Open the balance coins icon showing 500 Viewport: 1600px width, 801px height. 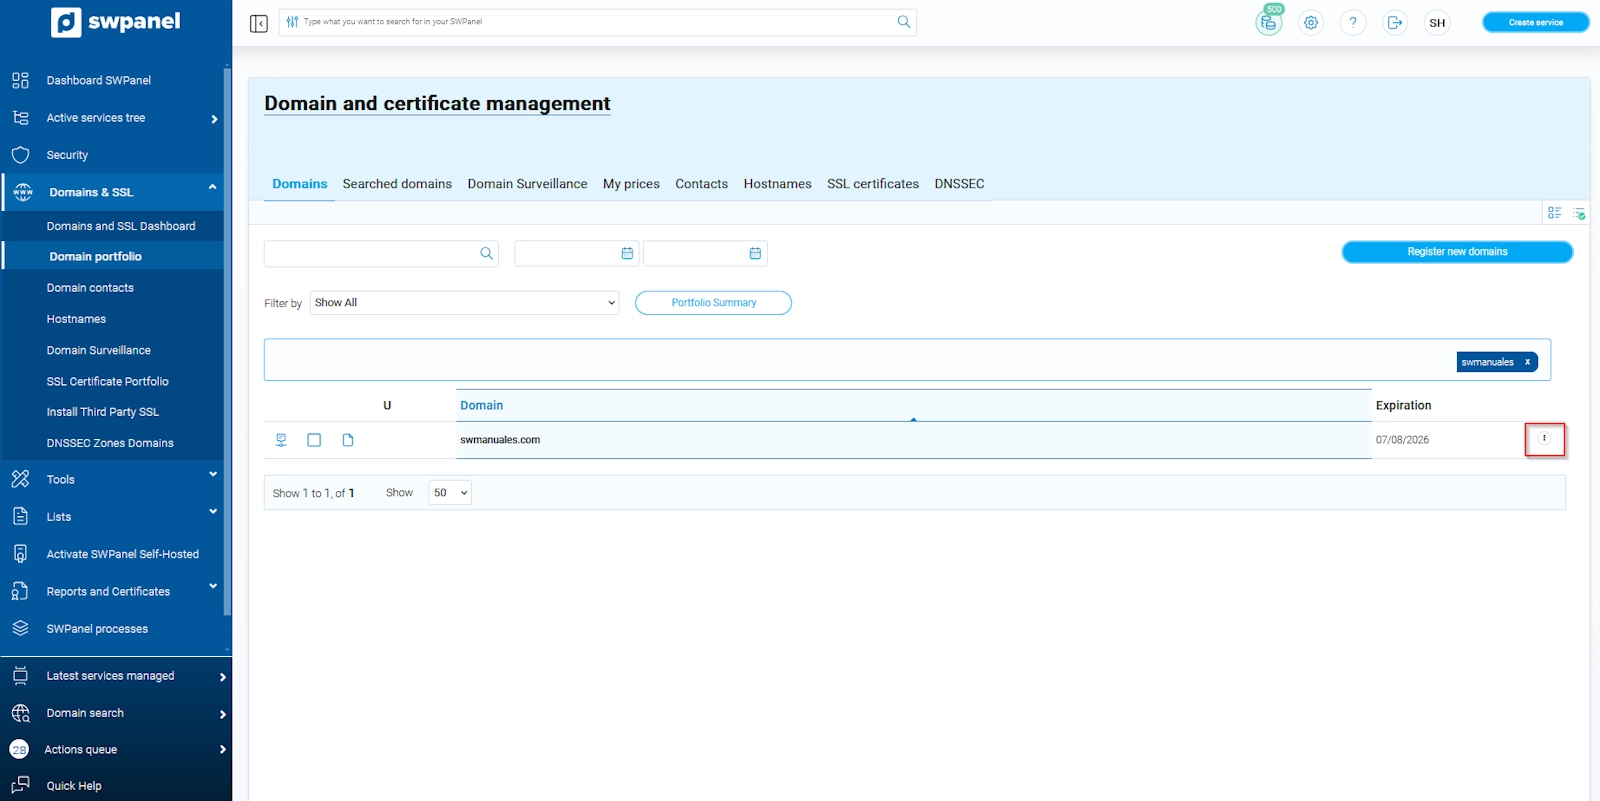pos(1268,22)
